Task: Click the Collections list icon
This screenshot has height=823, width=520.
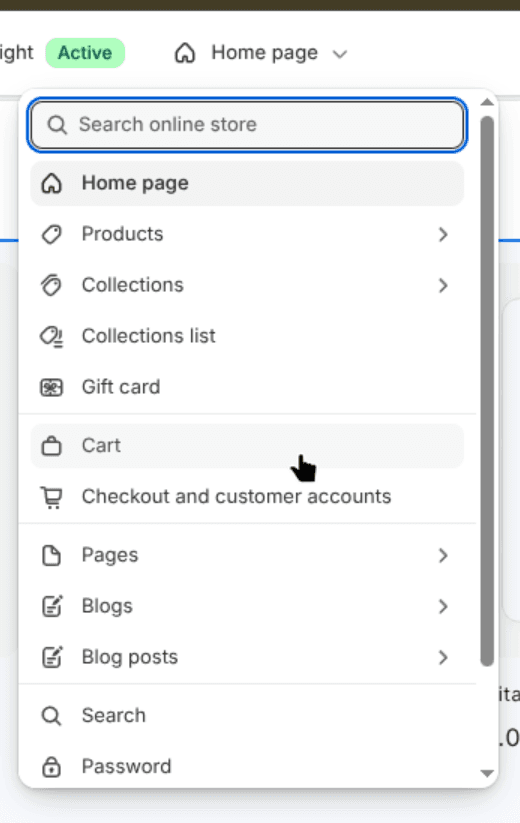Action: coord(51,336)
